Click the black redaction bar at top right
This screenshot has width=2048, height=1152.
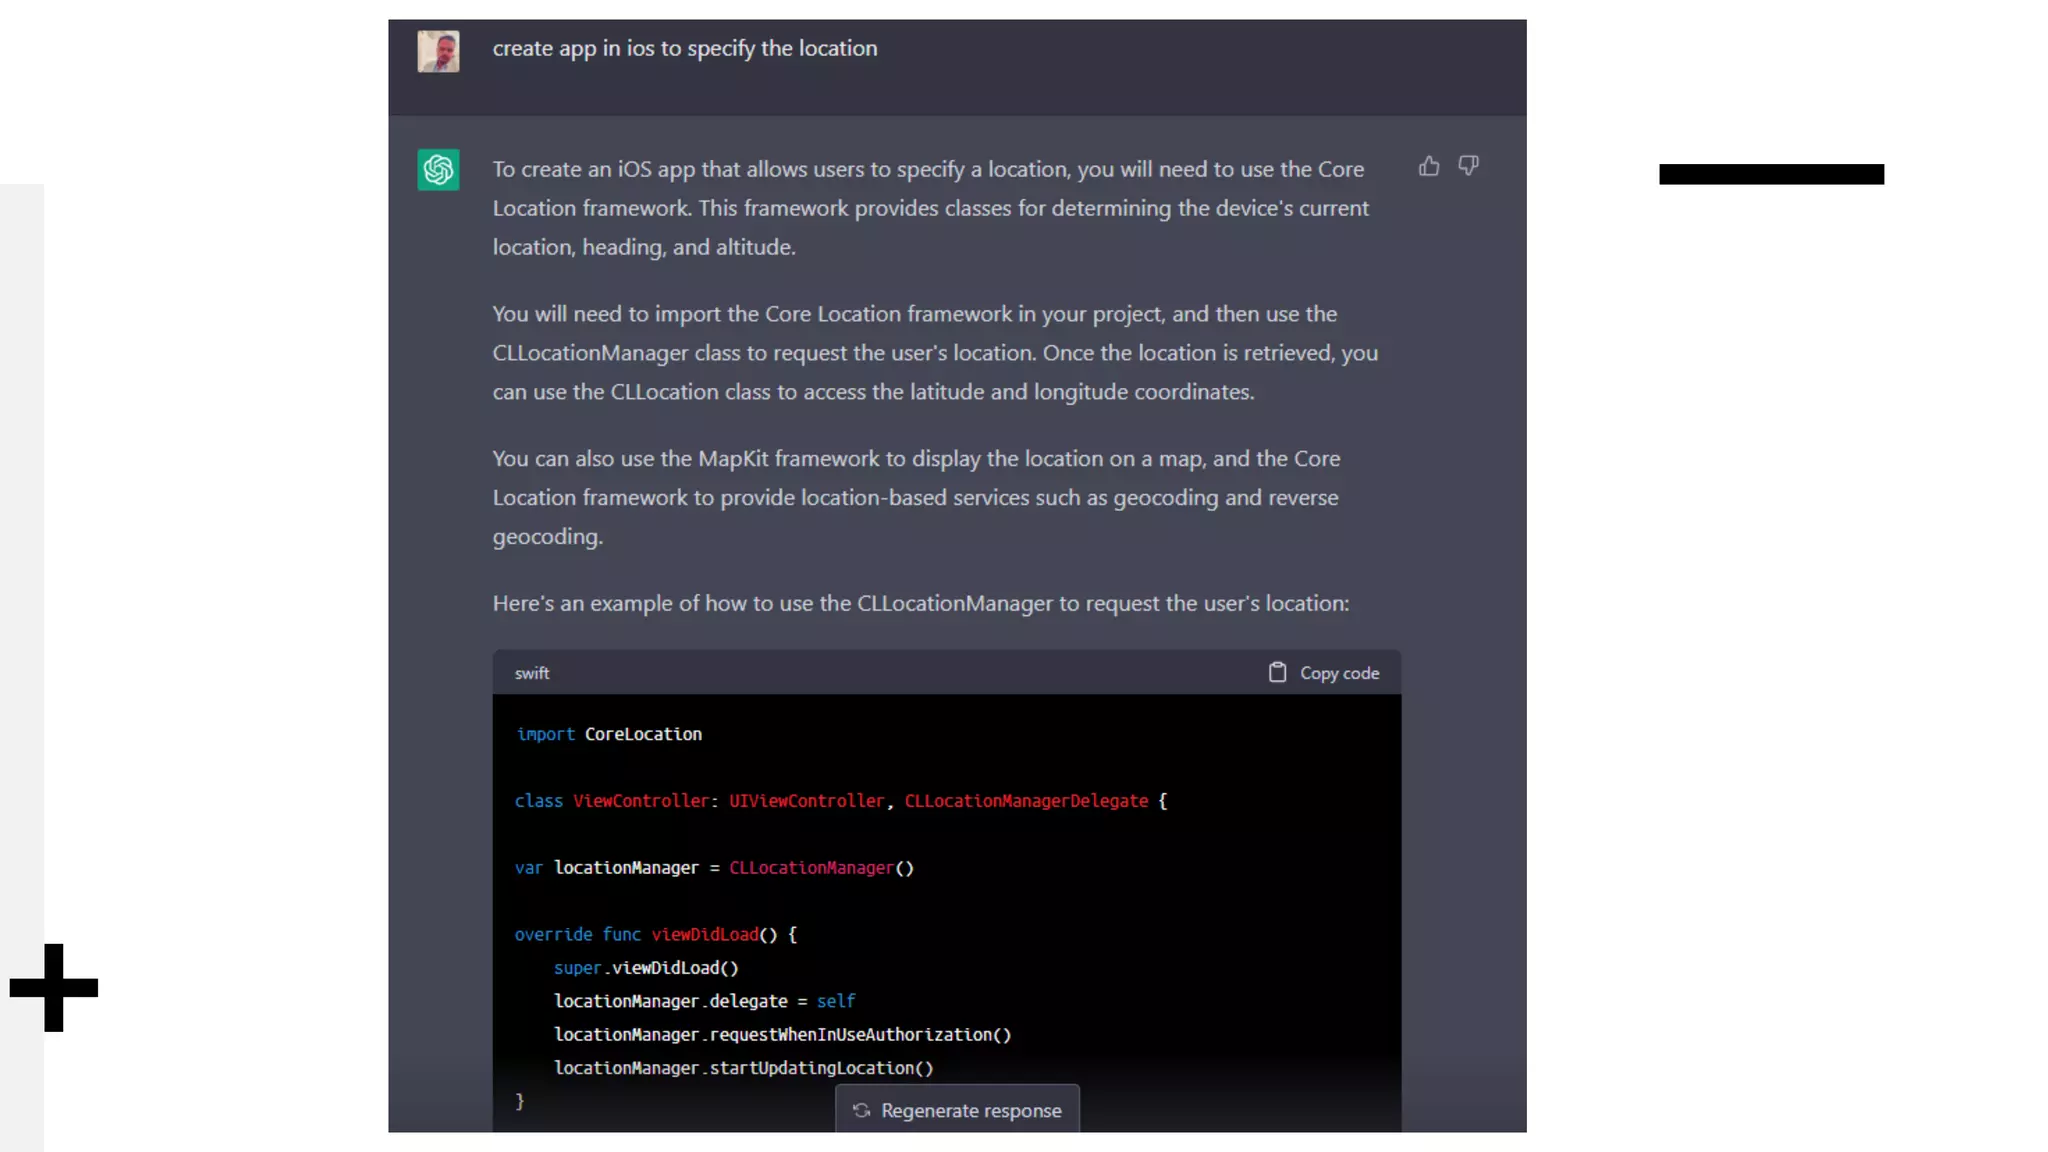(1771, 174)
